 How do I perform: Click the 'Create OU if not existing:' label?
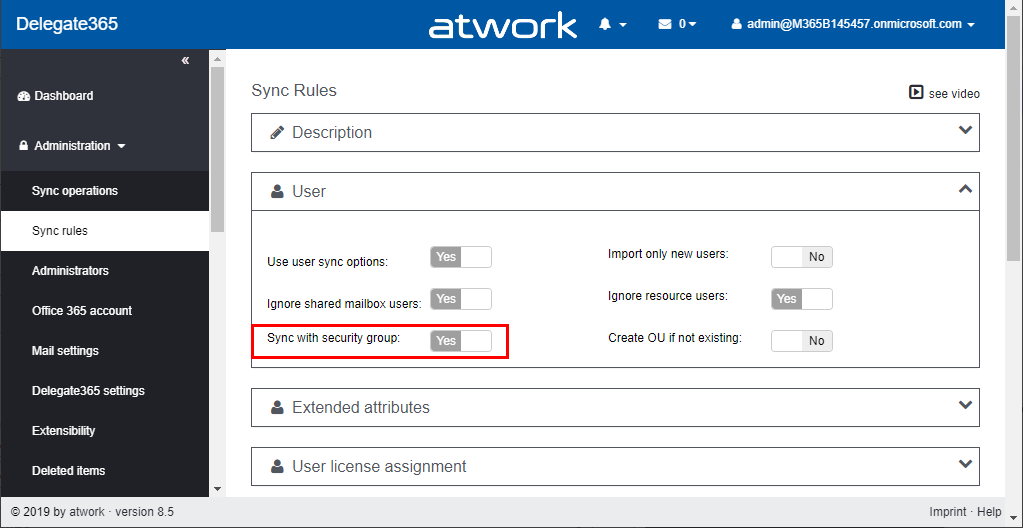tap(675, 338)
